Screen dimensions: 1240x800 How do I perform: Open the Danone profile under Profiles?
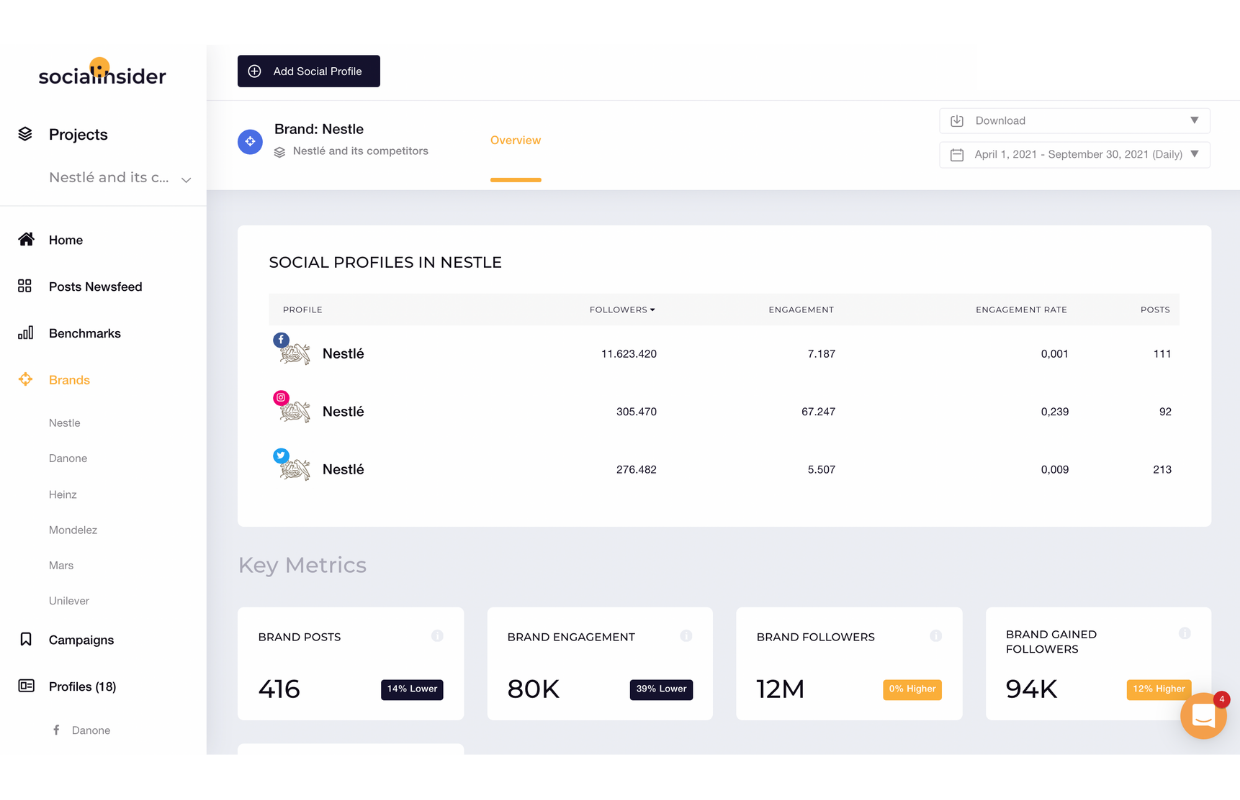(x=91, y=730)
